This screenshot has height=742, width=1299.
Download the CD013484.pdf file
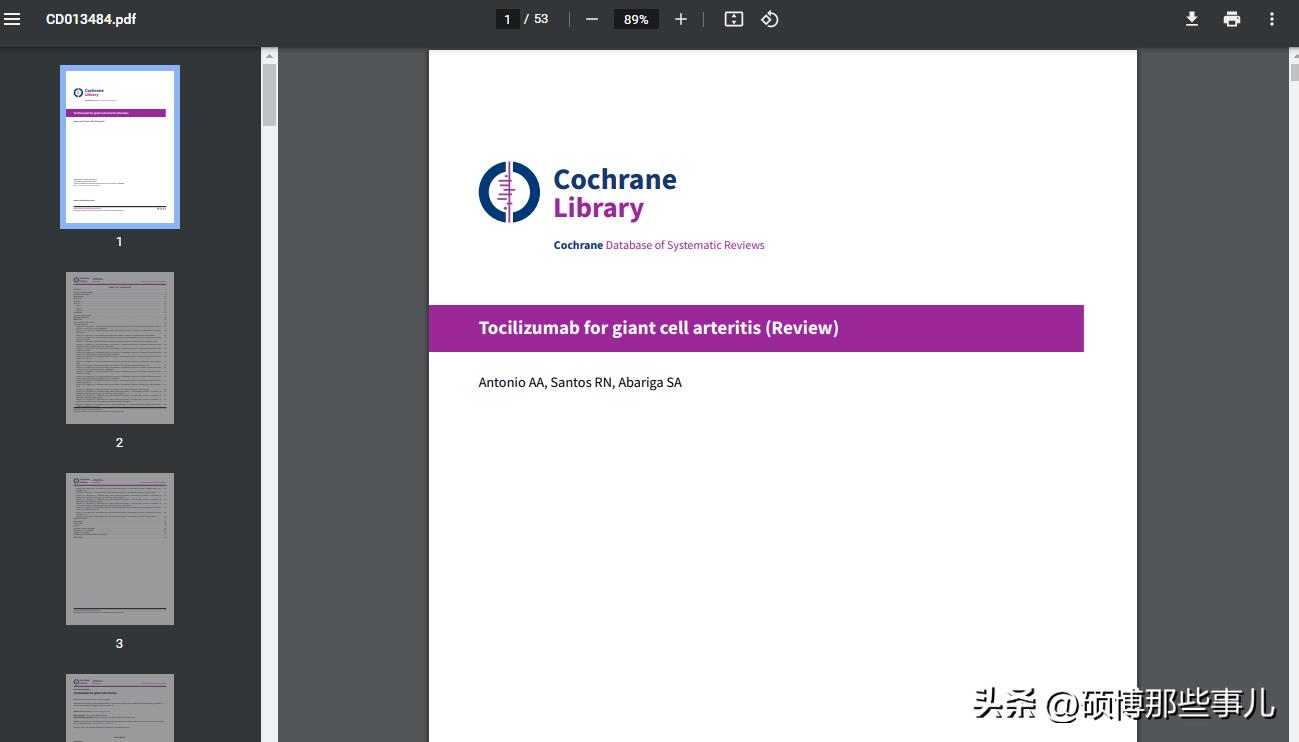[1191, 18]
